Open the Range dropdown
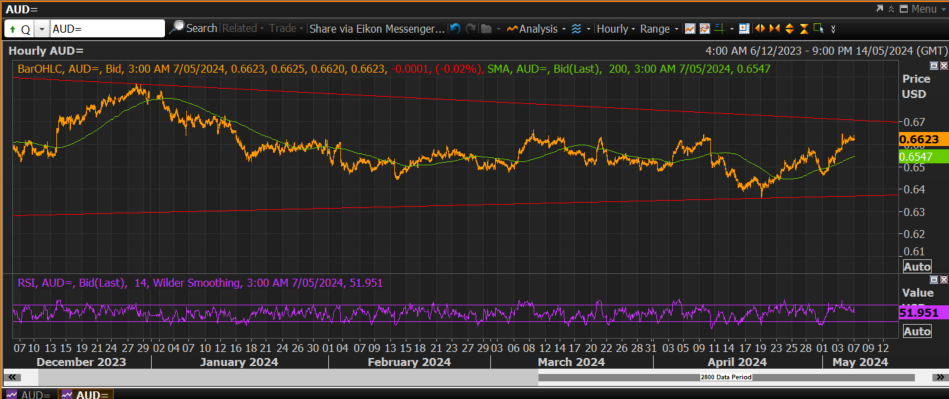 [x=658, y=28]
